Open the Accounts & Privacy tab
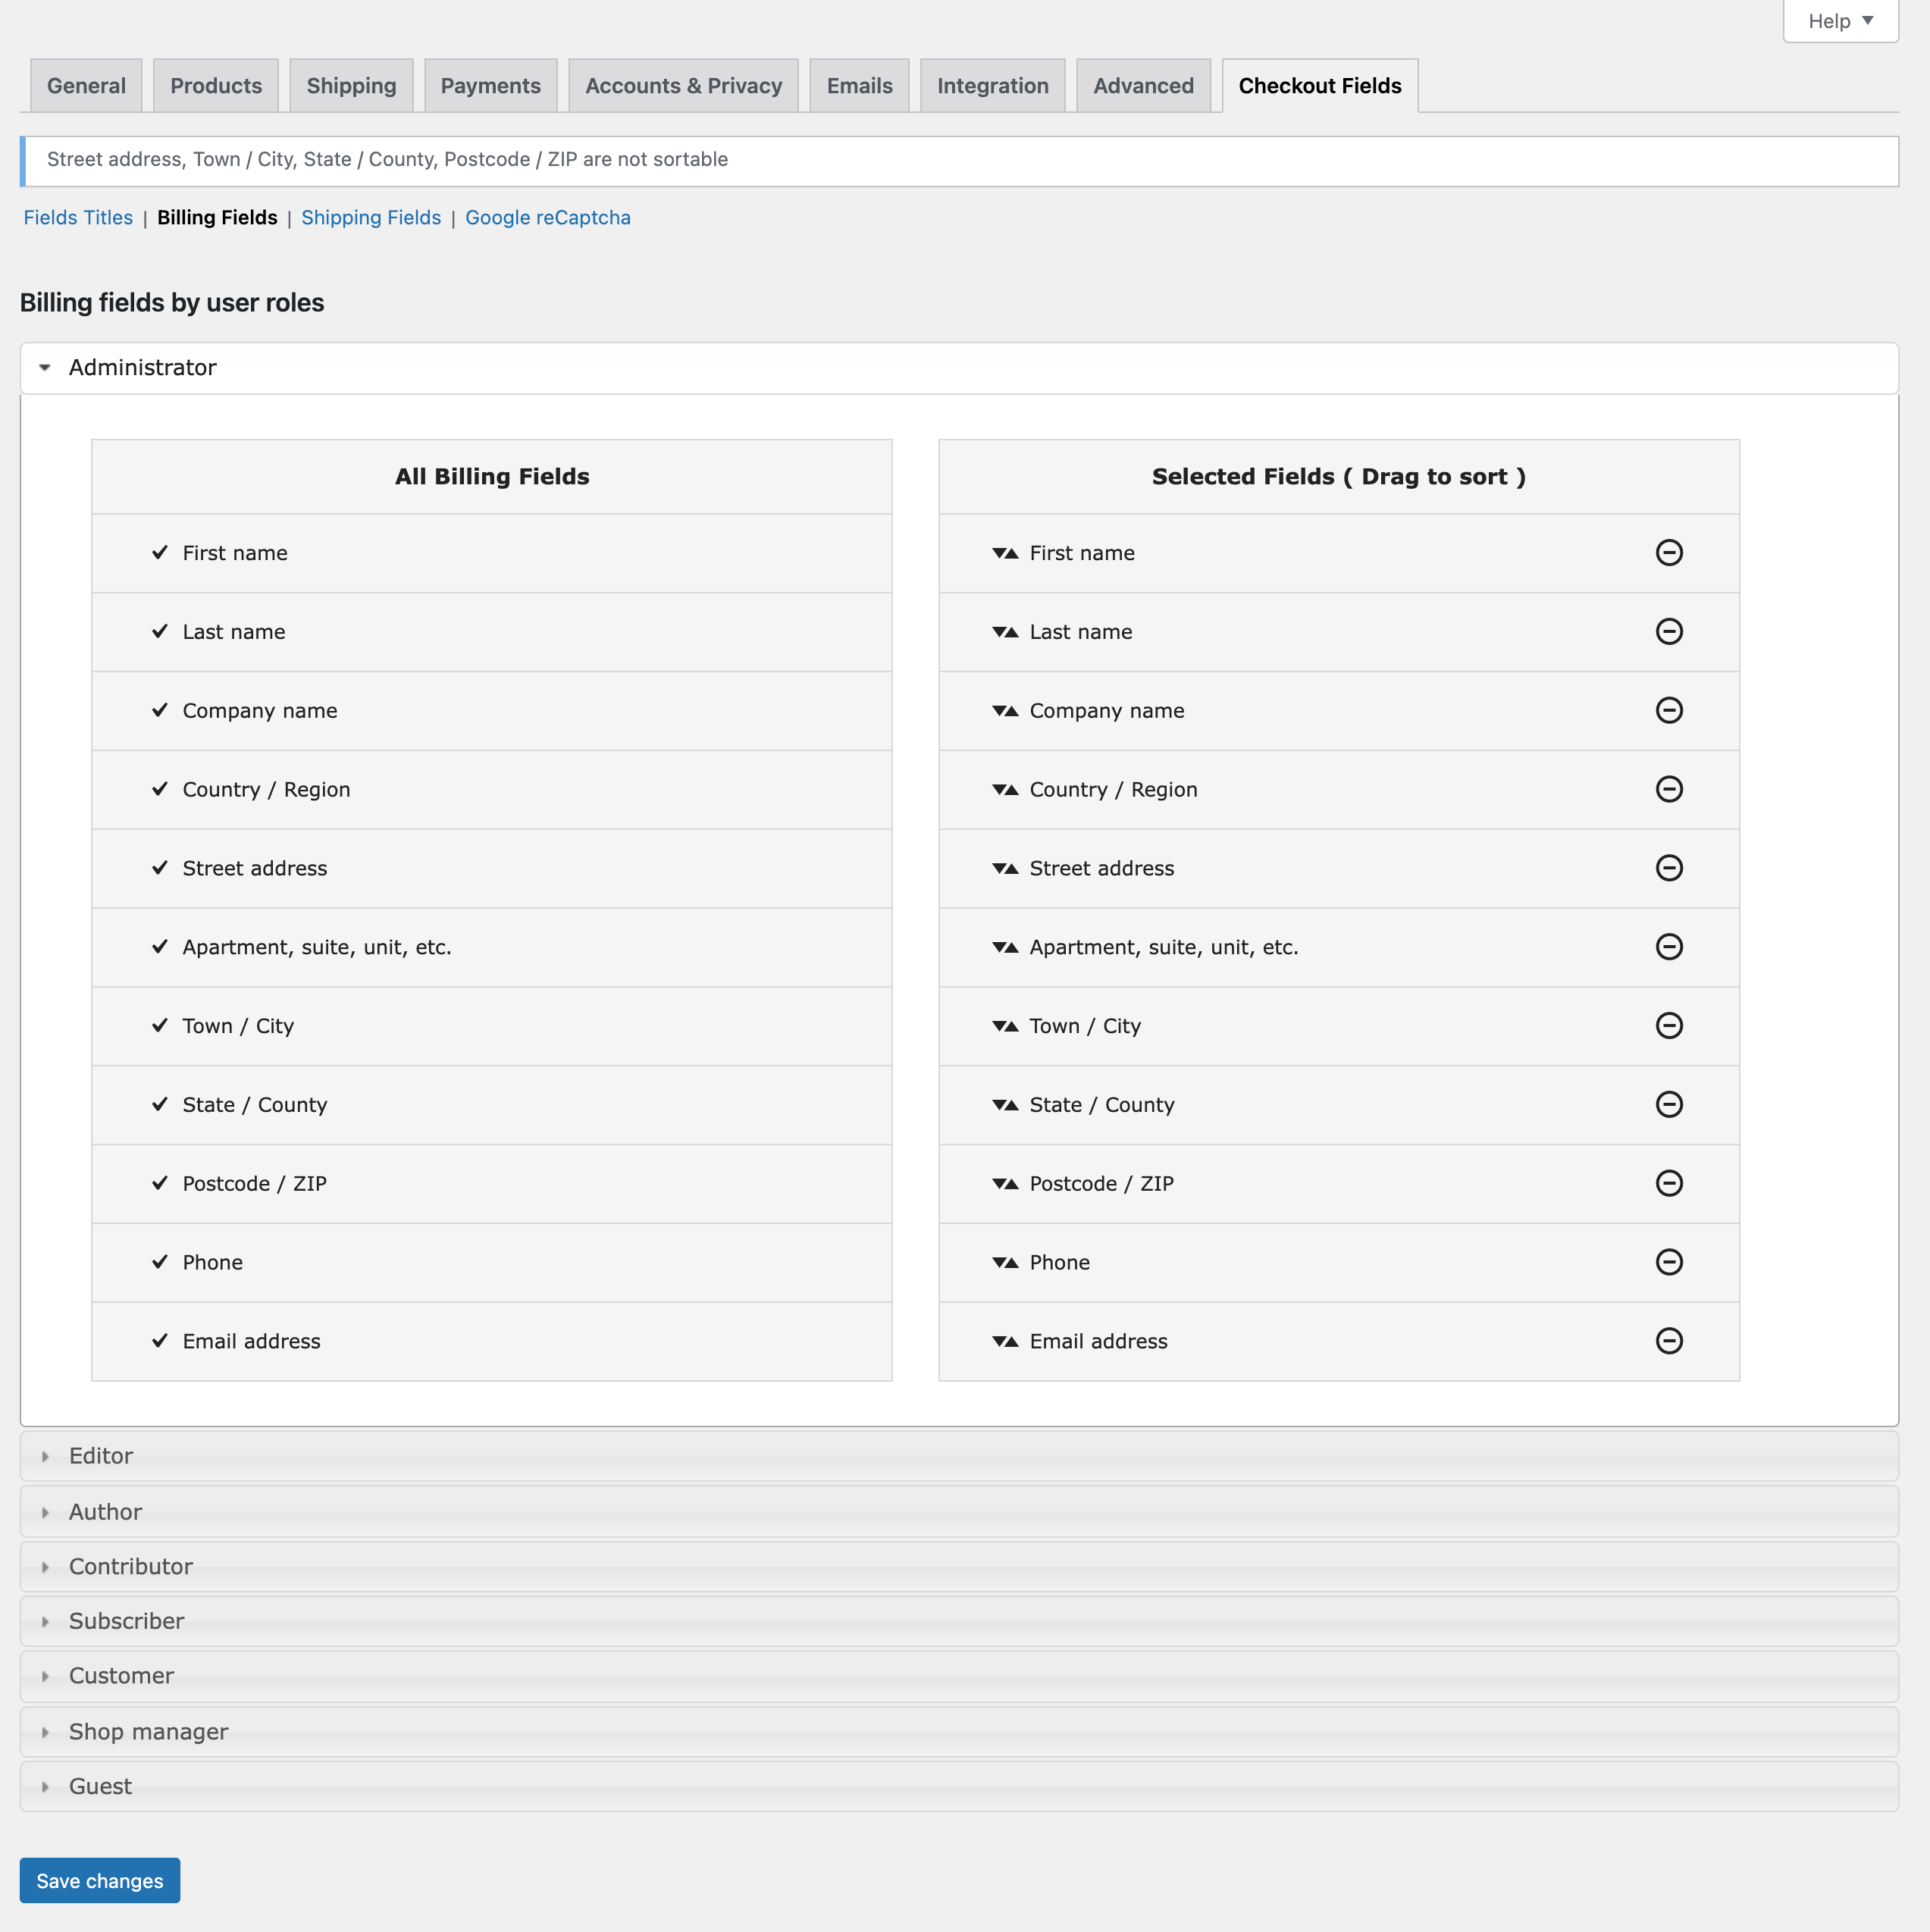 click(683, 85)
